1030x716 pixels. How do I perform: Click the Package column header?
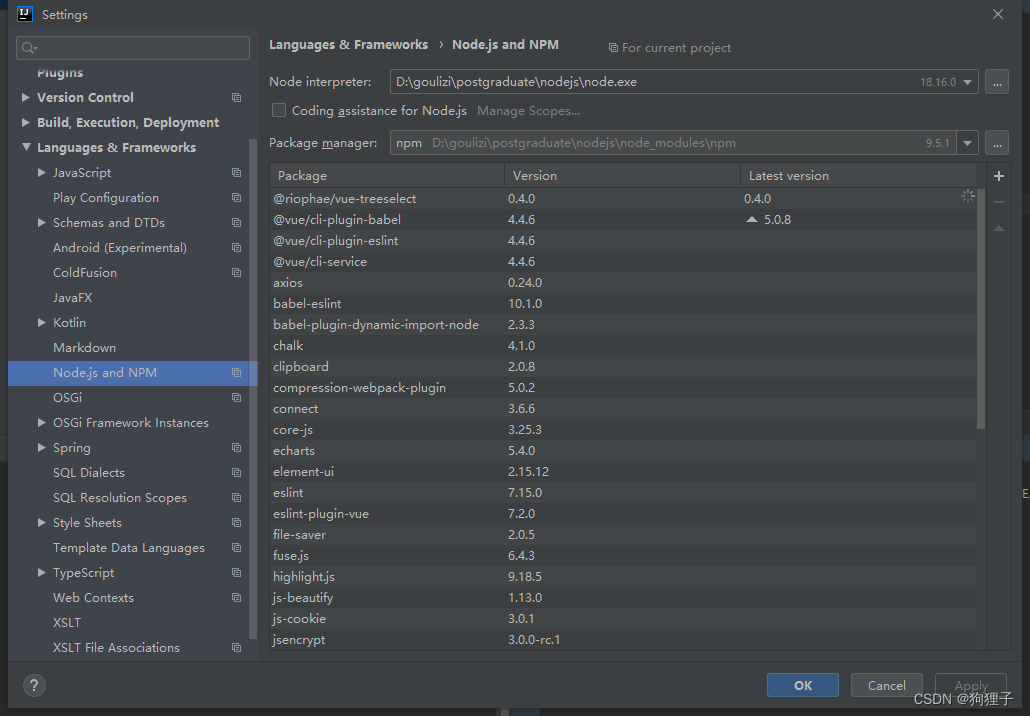pyautogui.click(x=388, y=175)
